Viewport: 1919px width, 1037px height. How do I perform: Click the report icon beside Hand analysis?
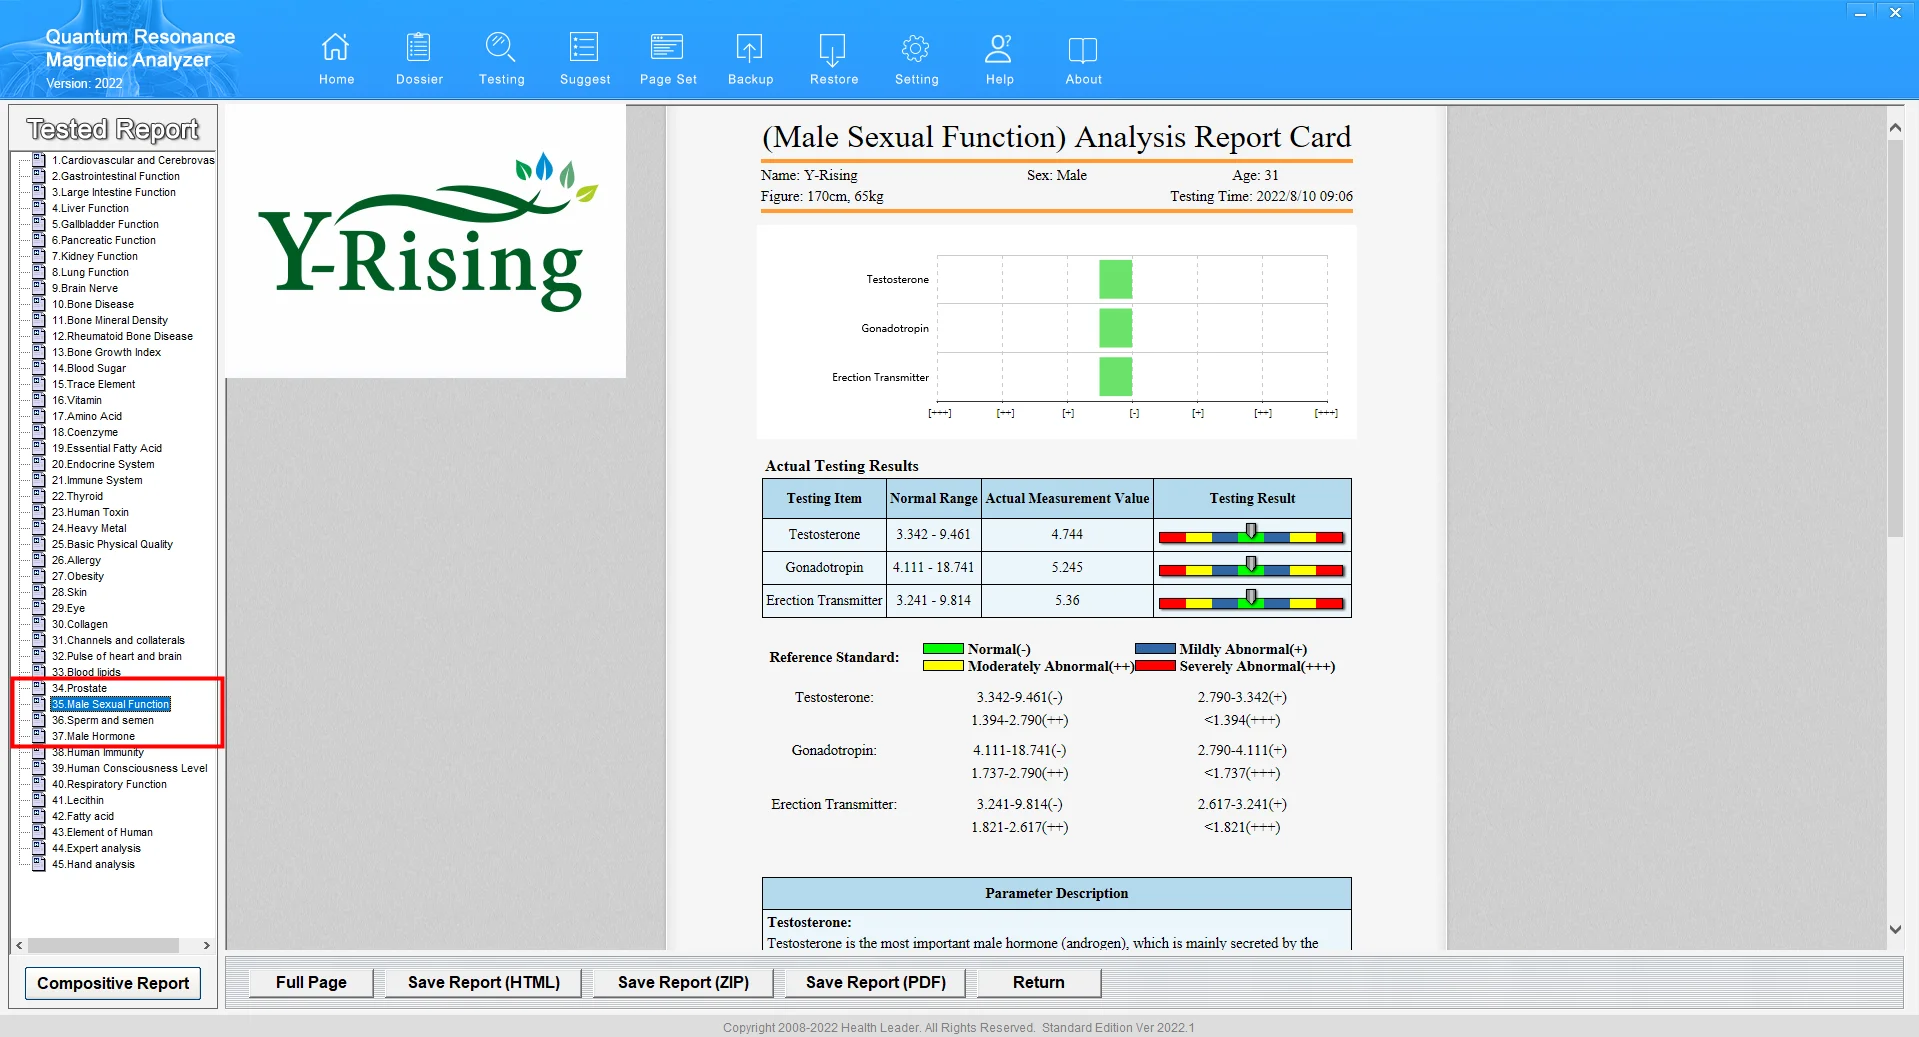pos(39,864)
